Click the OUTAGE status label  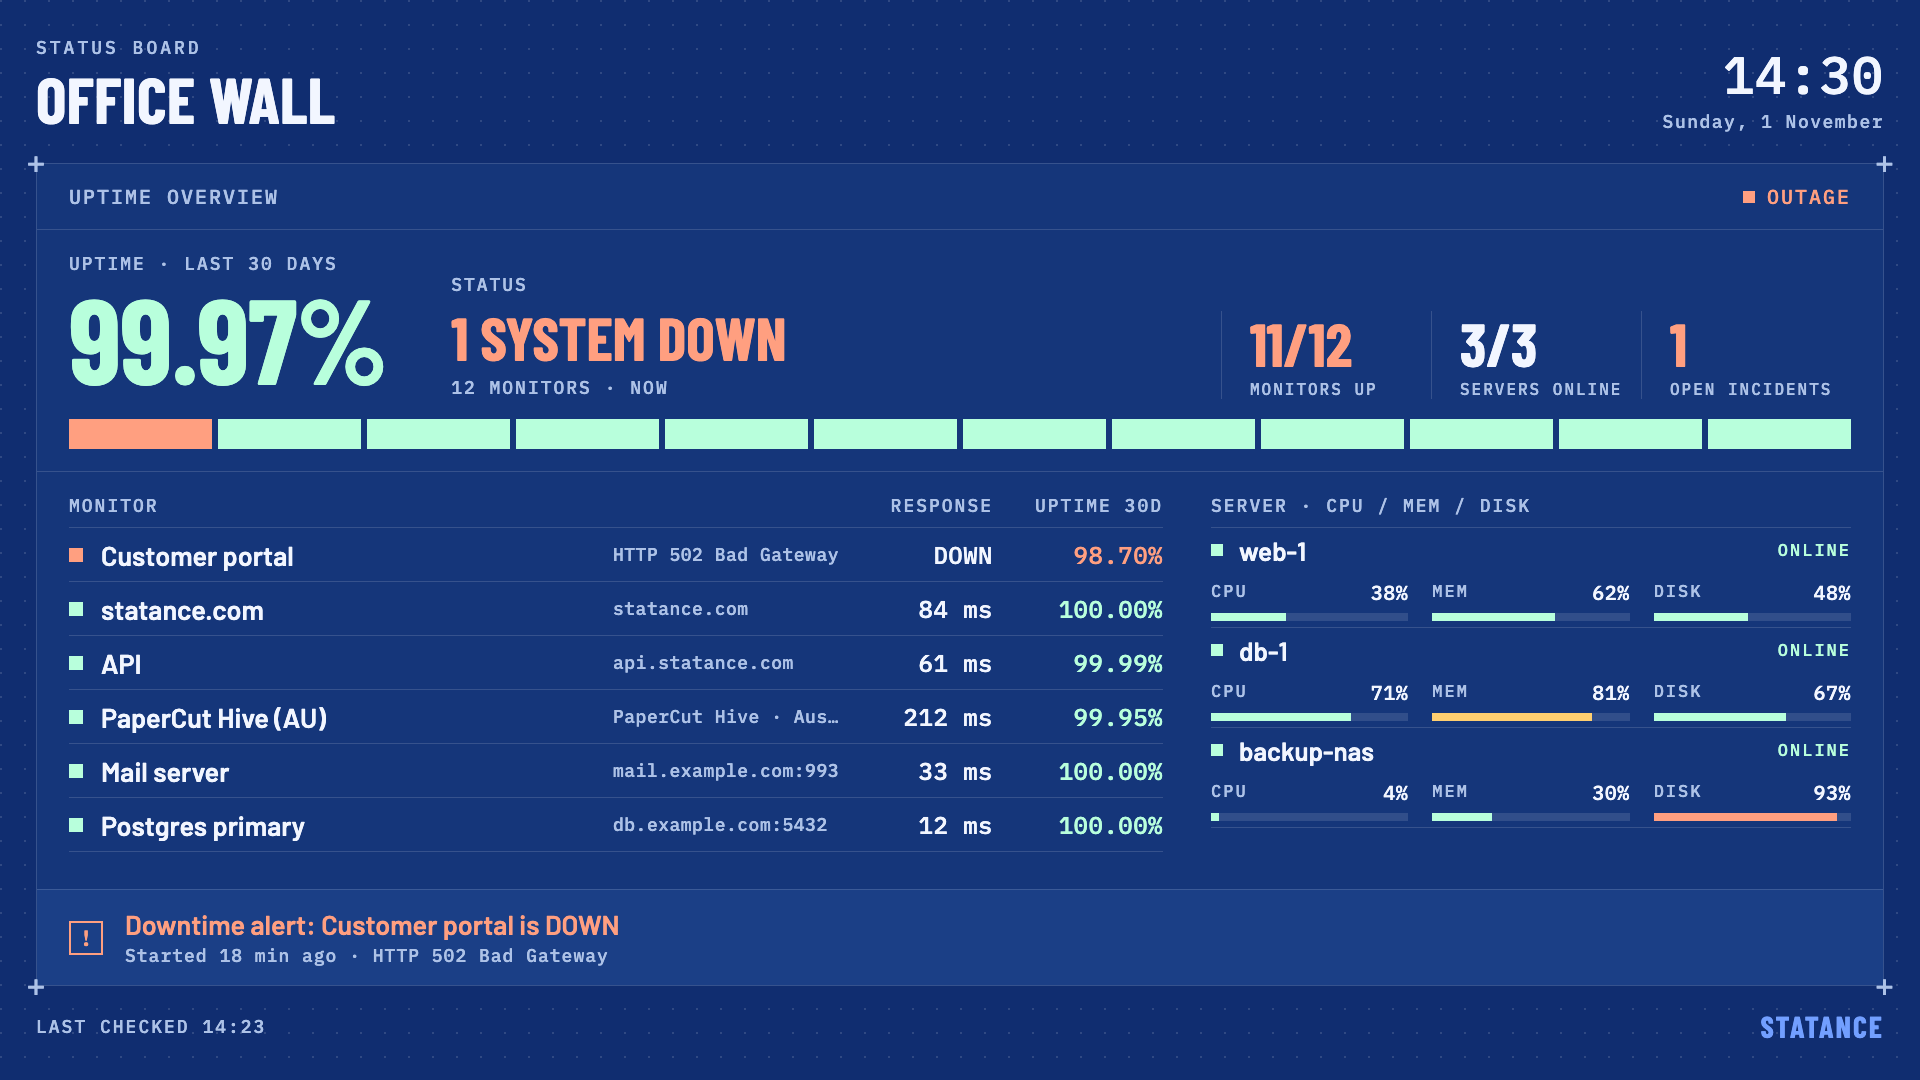point(1808,197)
